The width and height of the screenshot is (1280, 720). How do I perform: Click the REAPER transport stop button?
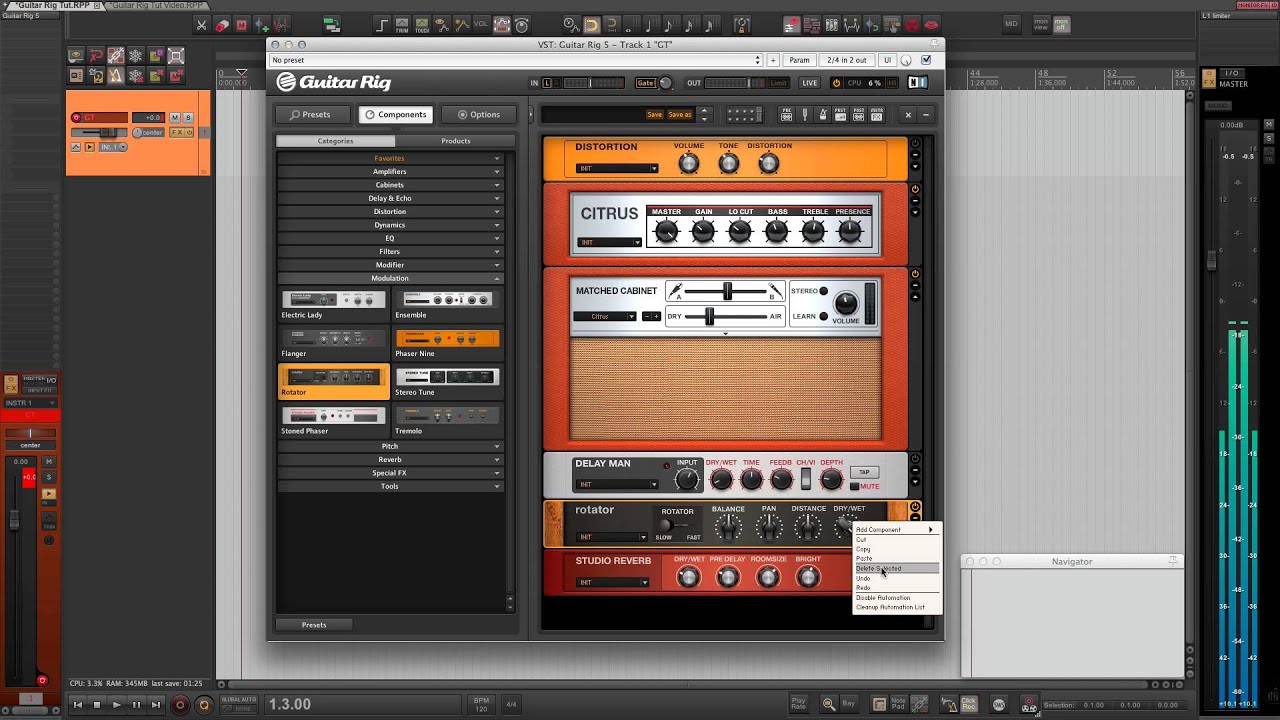coord(97,705)
